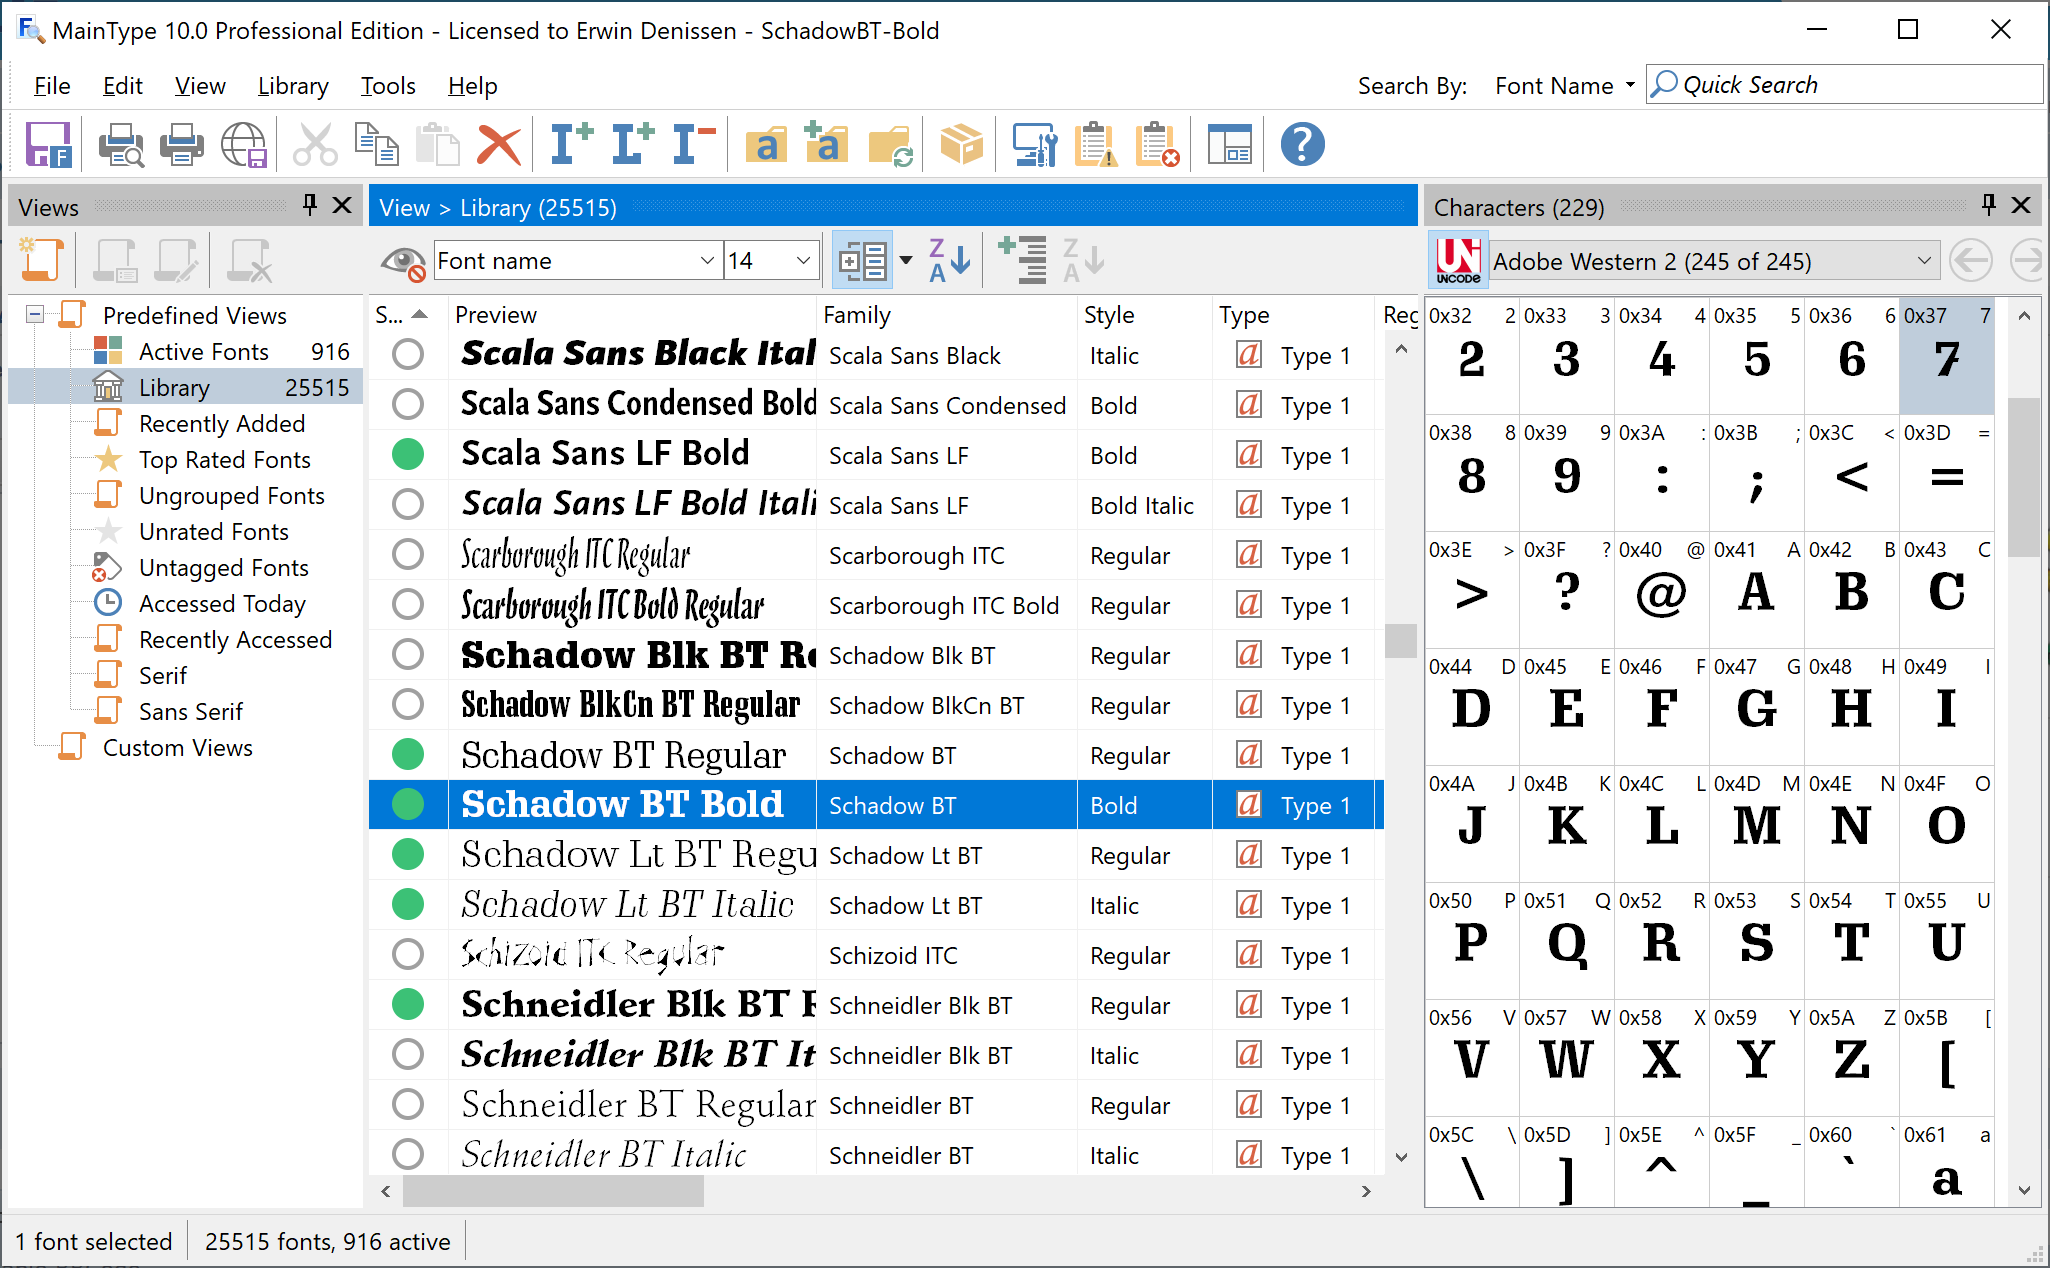This screenshot has height=1268, width=2050.
Task: Click the Paste clipboard icon
Action: click(x=437, y=145)
